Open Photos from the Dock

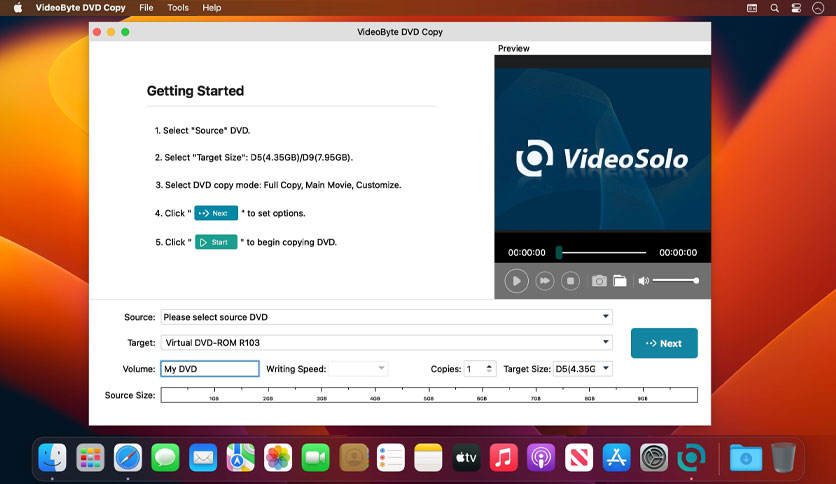pyautogui.click(x=278, y=457)
